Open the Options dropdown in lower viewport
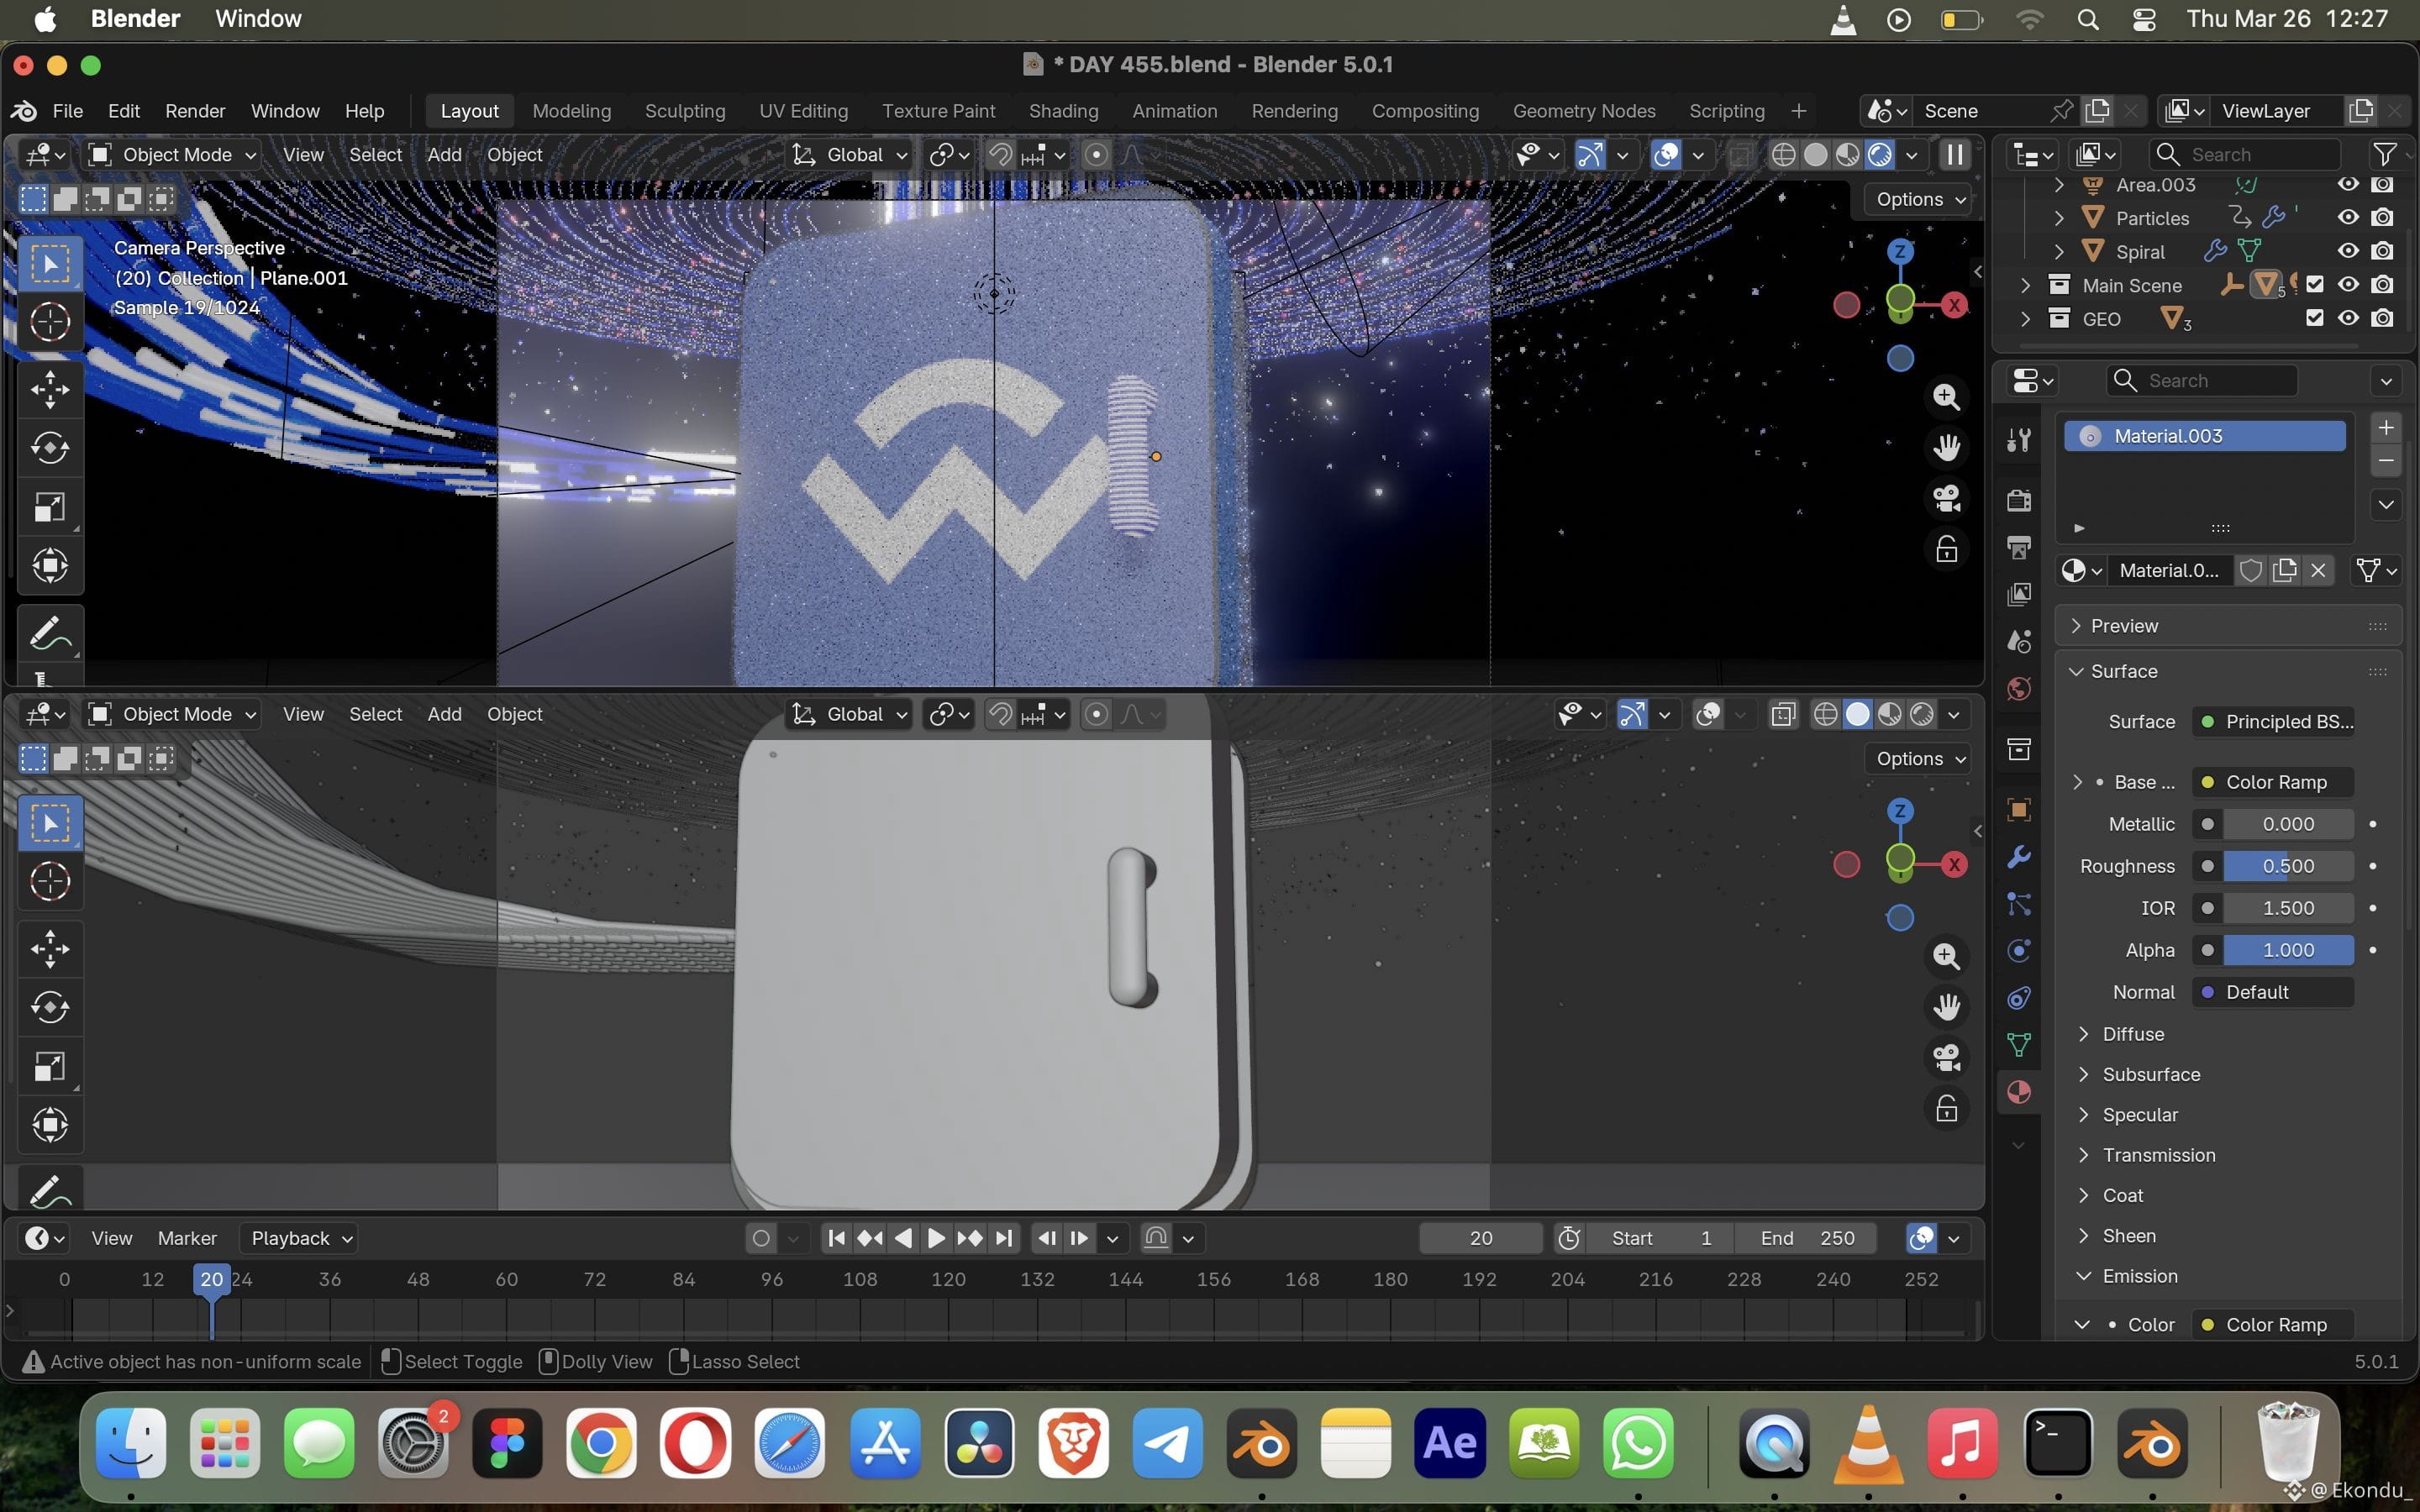This screenshot has width=2420, height=1512. point(1919,759)
